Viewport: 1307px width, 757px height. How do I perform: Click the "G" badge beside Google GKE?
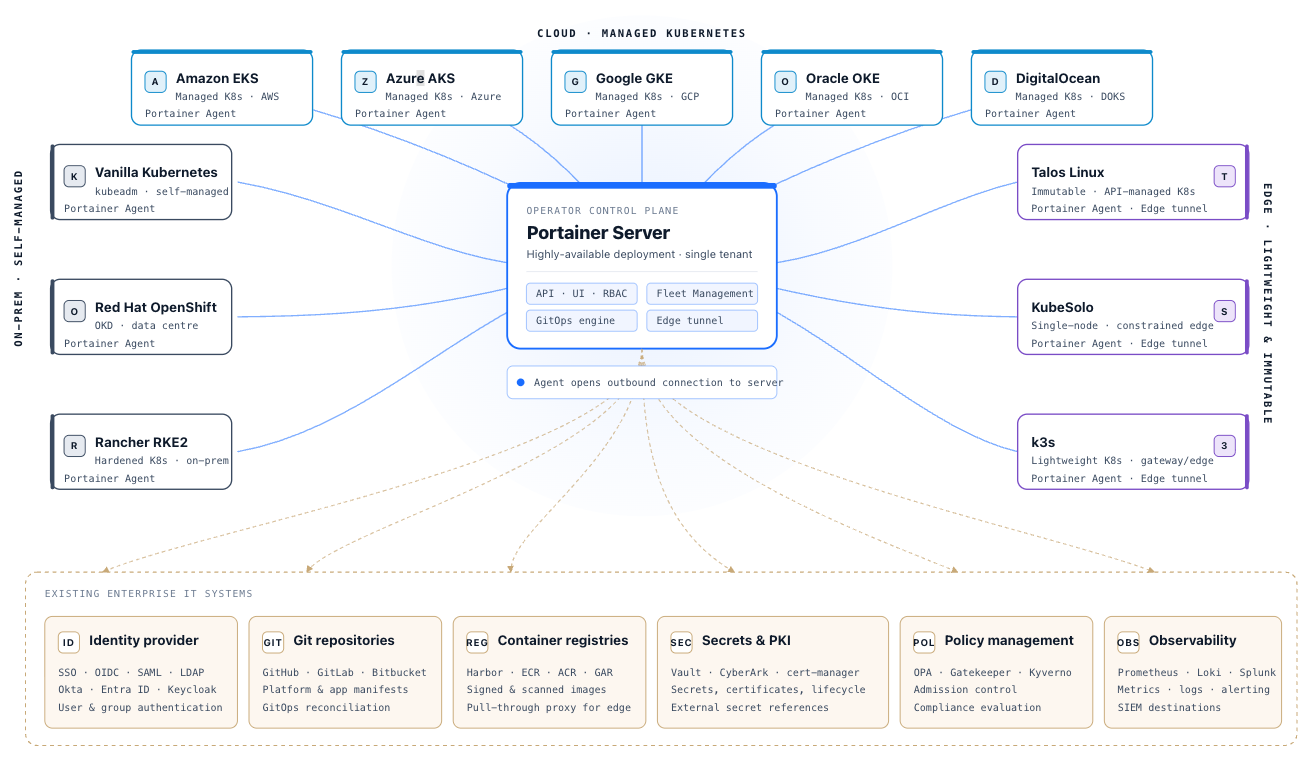(575, 82)
